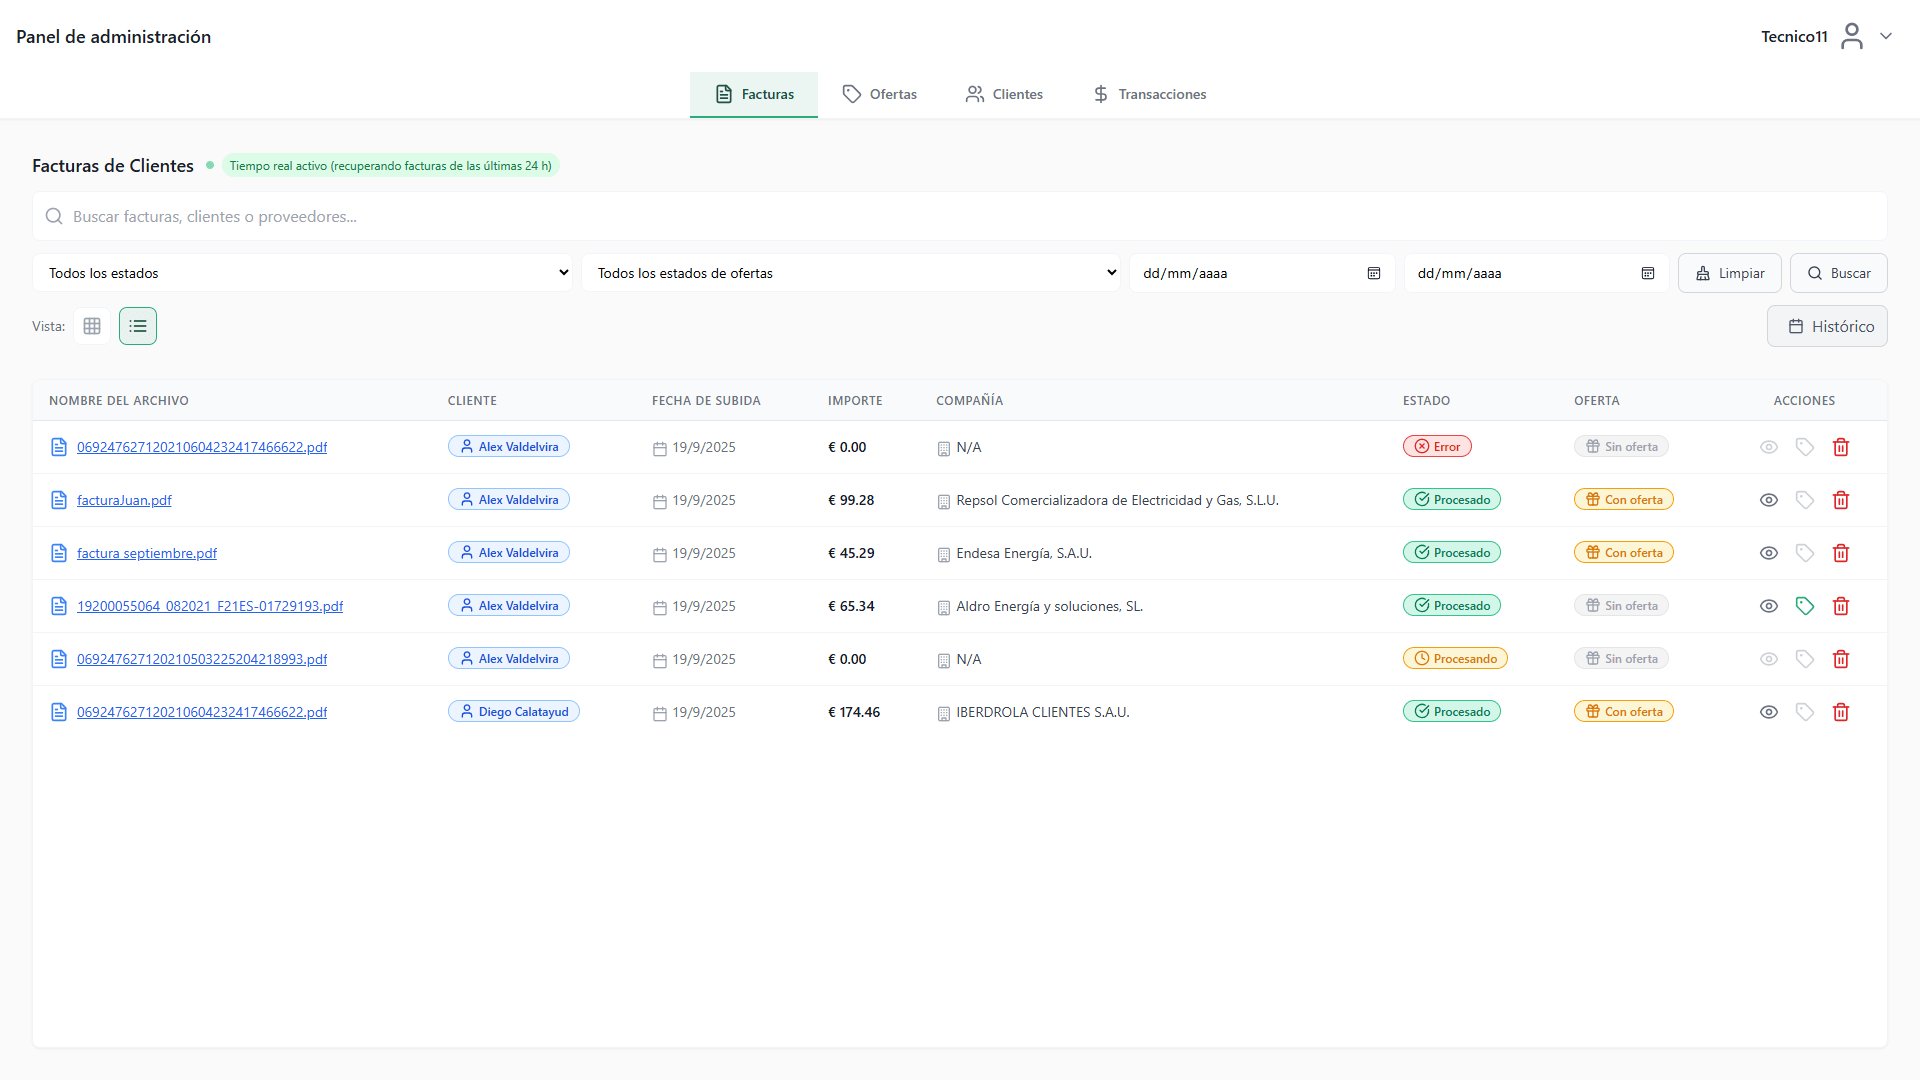Open 069247627120210503225204218993.pdf link
This screenshot has height=1080, width=1920.
202,659
